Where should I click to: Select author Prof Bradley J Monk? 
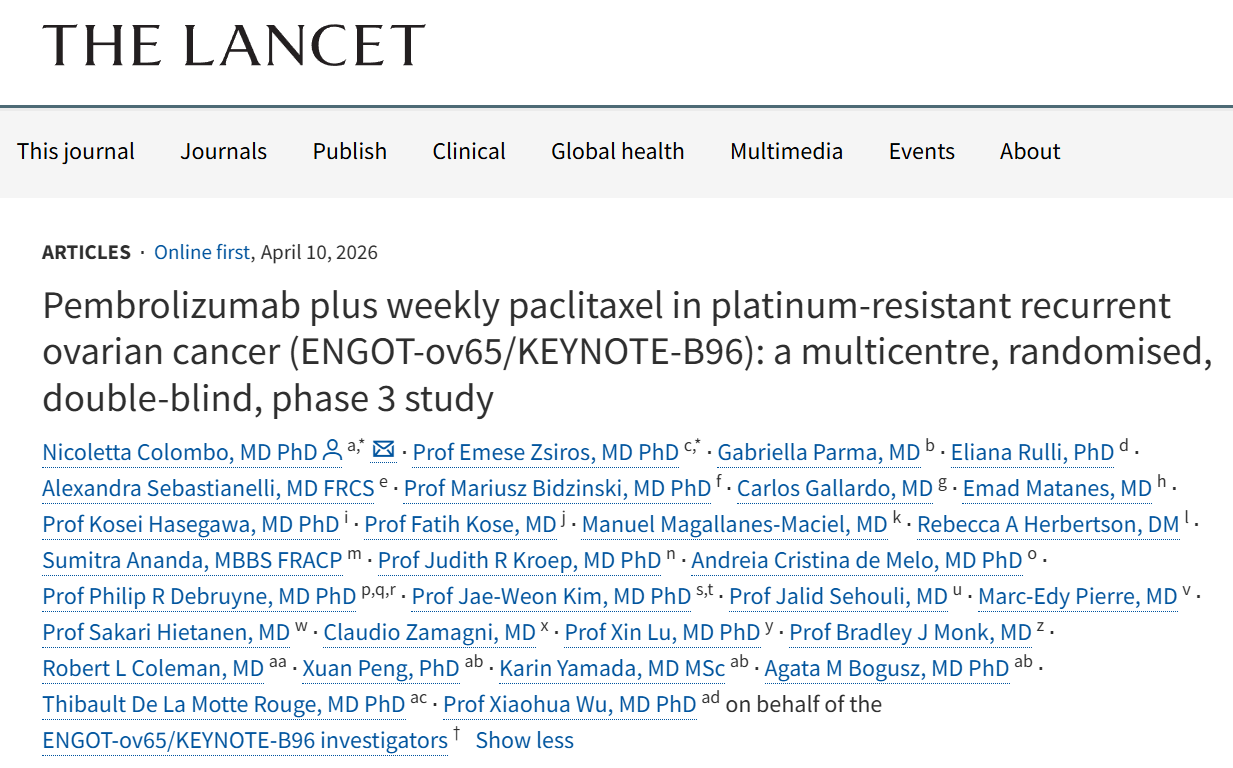tap(910, 632)
